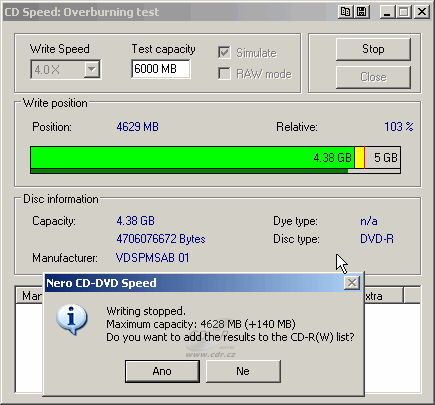The width and height of the screenshot is (435, 405).
Task: Minimize the Overburning test window
Action: (387, 12)
